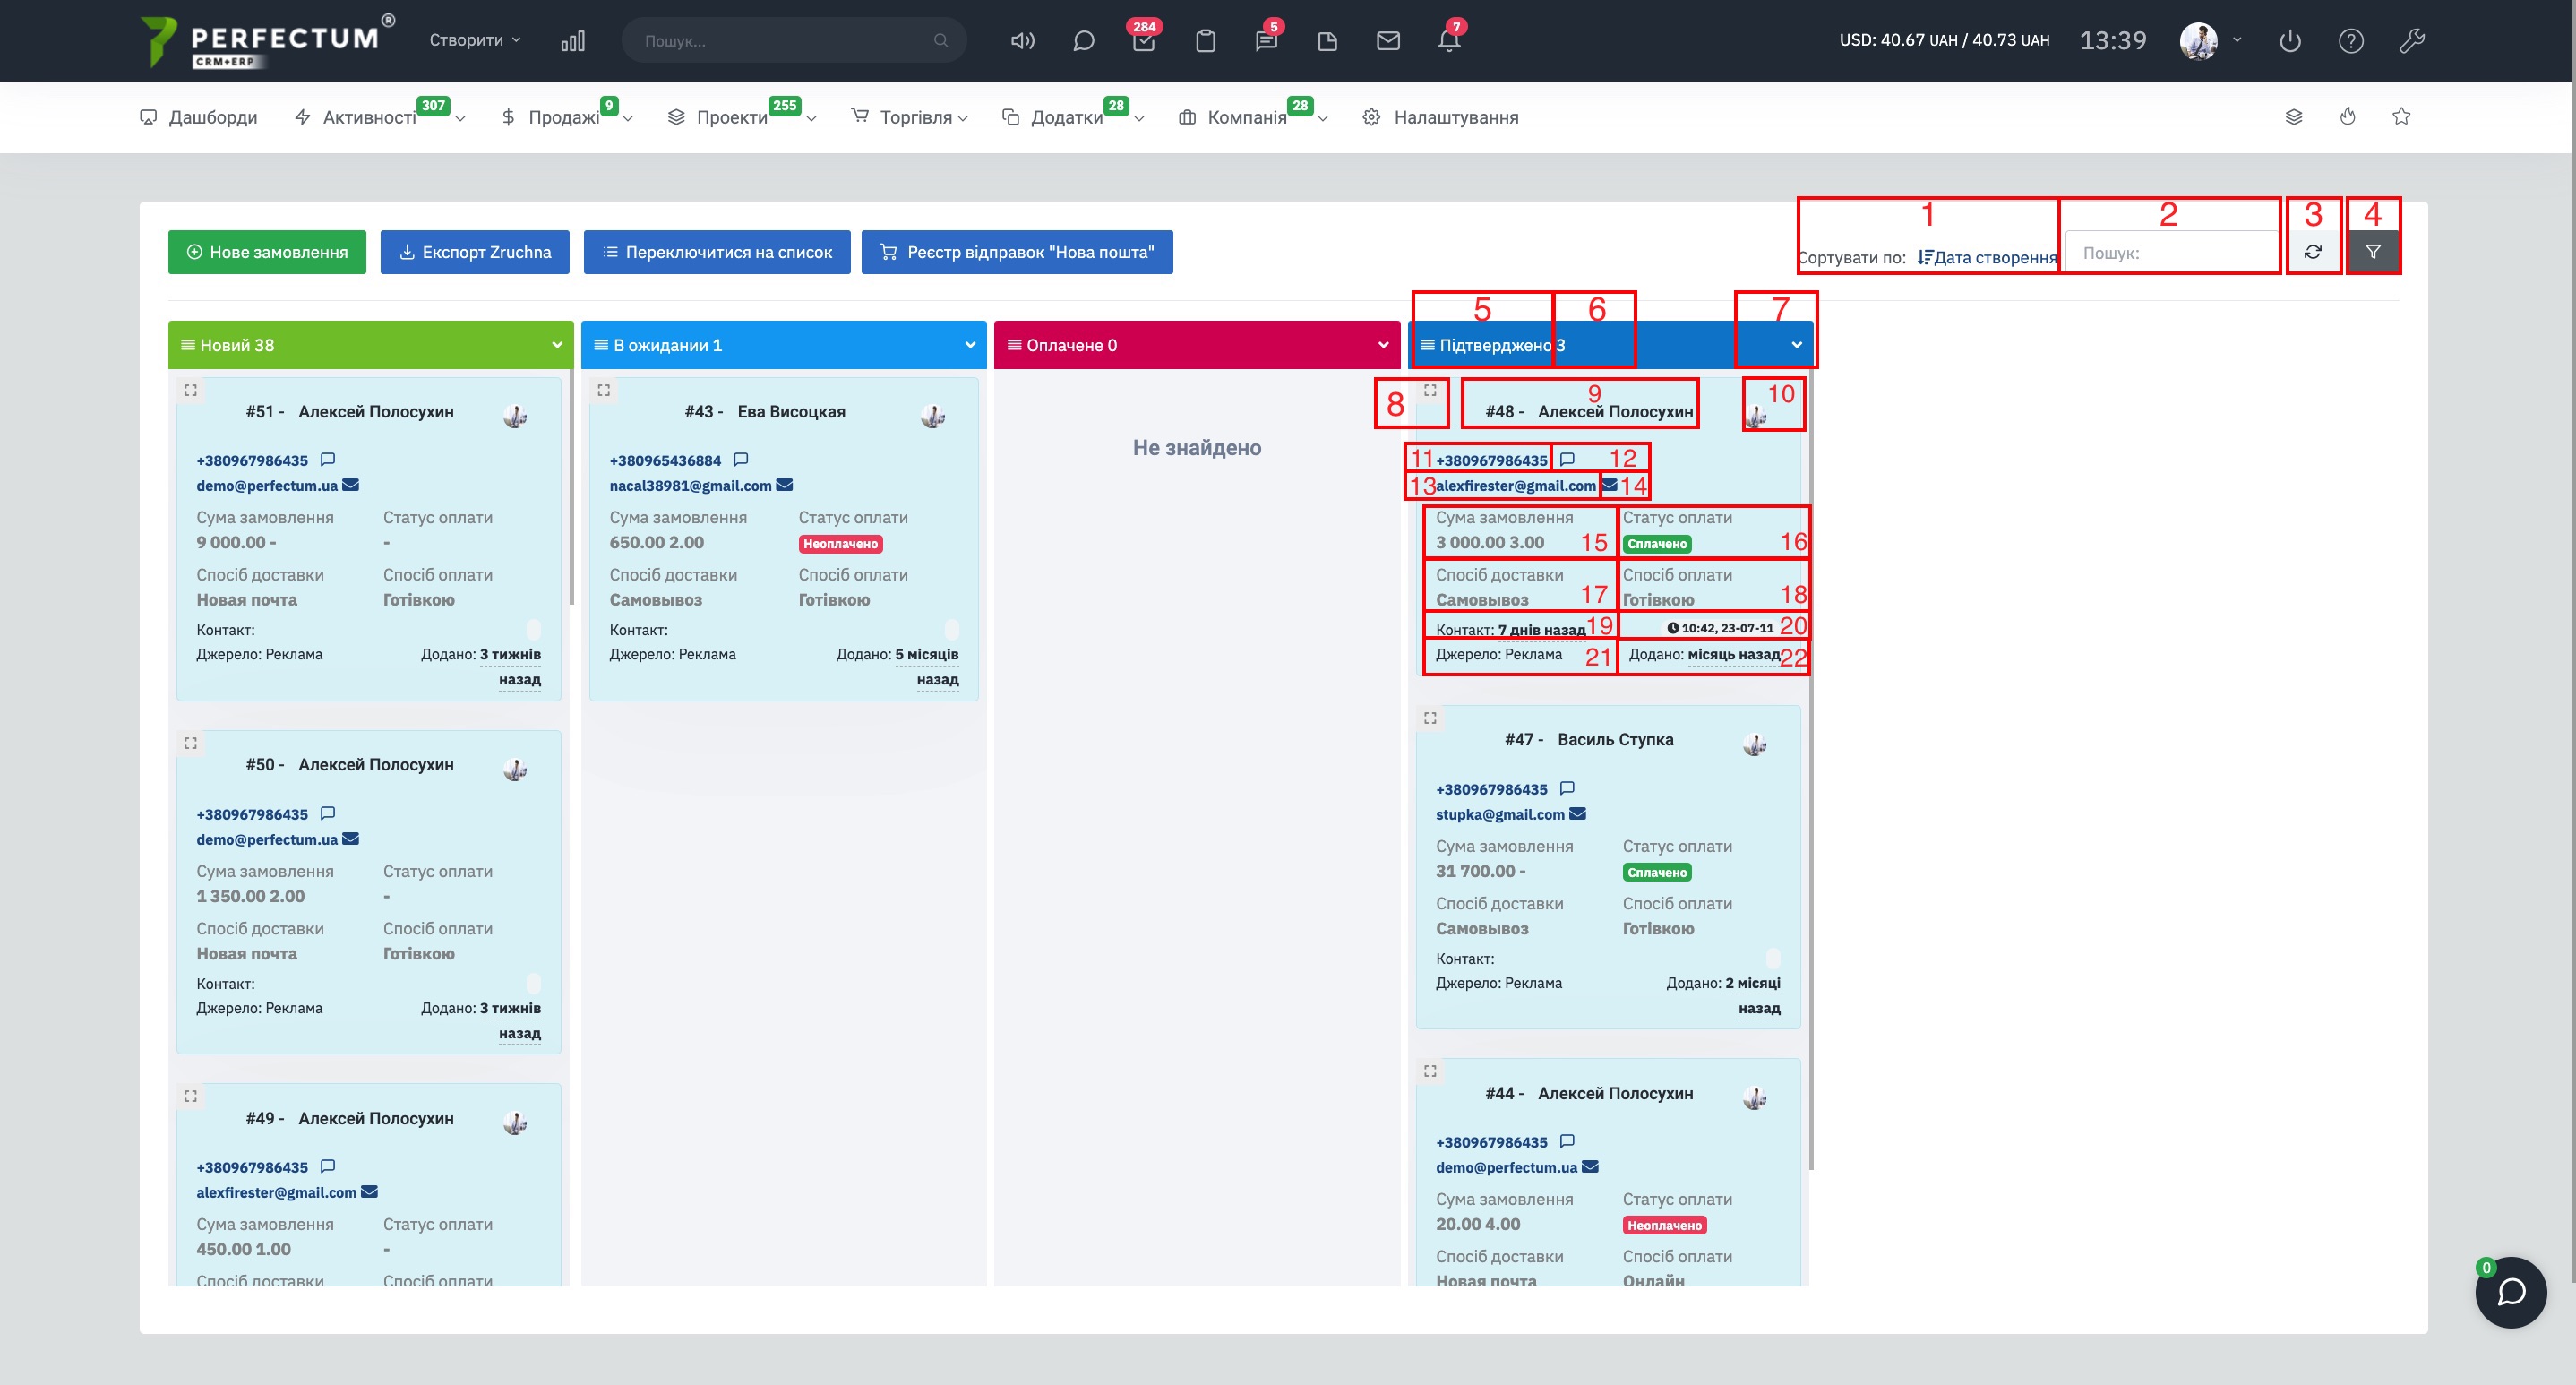The height and width of the screenshot is (1385, 2576).
Task: Click the power logout icon
Action: tap(2290, 41)
